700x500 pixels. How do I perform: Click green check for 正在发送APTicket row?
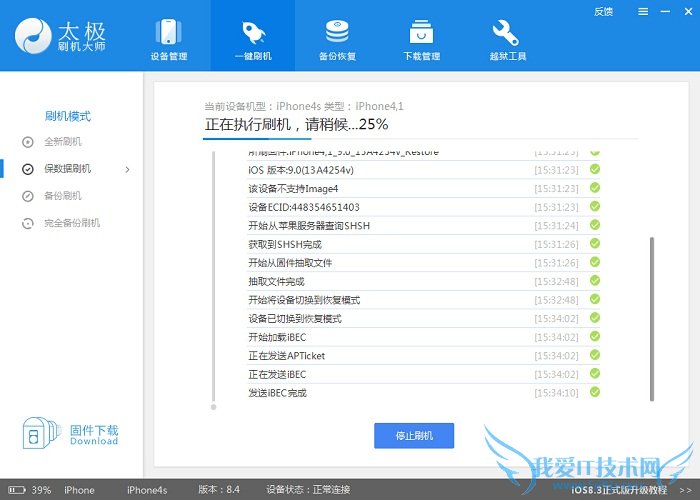(595, 355)
